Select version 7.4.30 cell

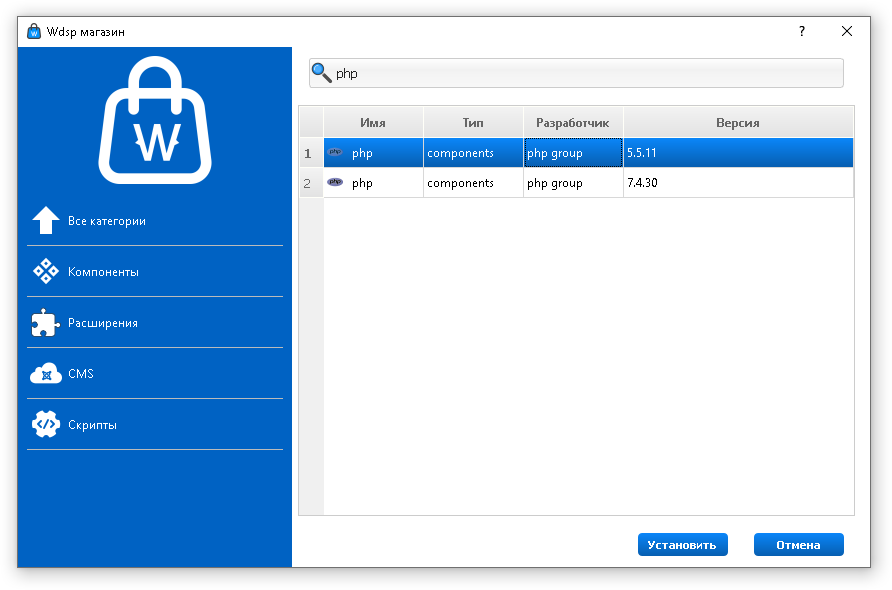click(x=738, y=183)
